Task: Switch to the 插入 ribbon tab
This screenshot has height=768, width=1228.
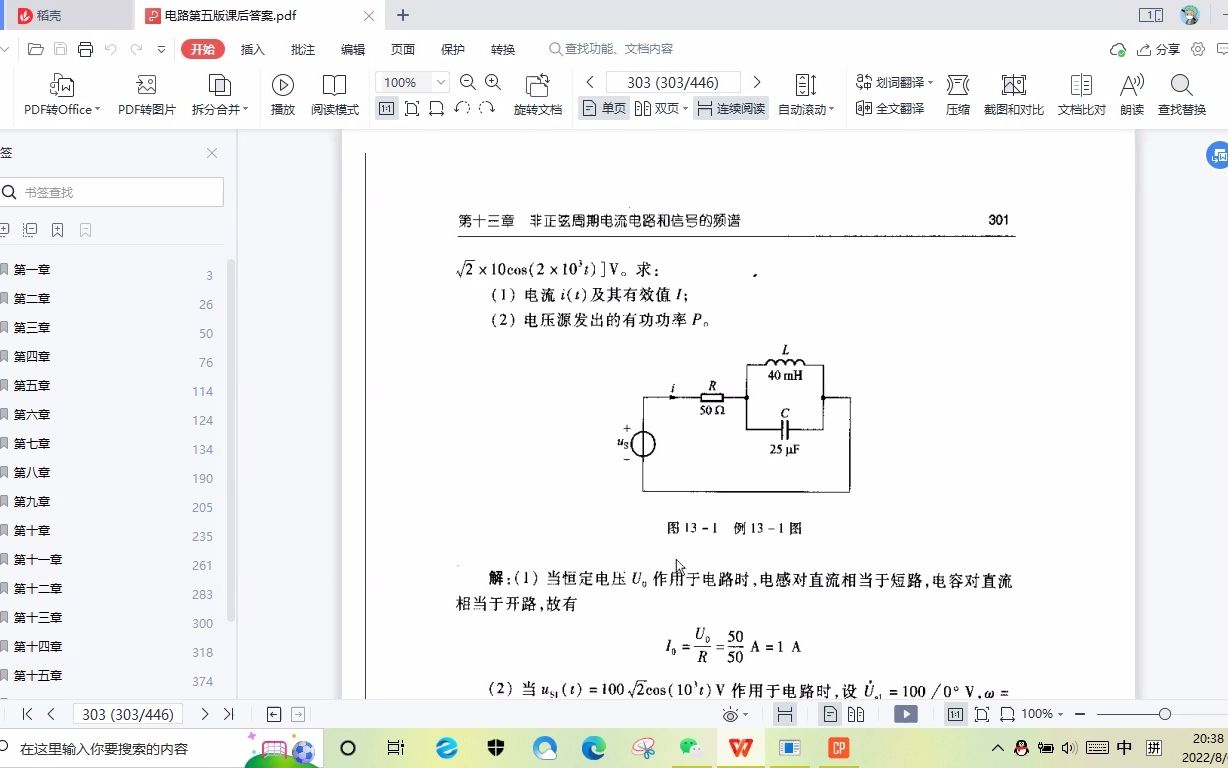Action: tap(252, 48)
